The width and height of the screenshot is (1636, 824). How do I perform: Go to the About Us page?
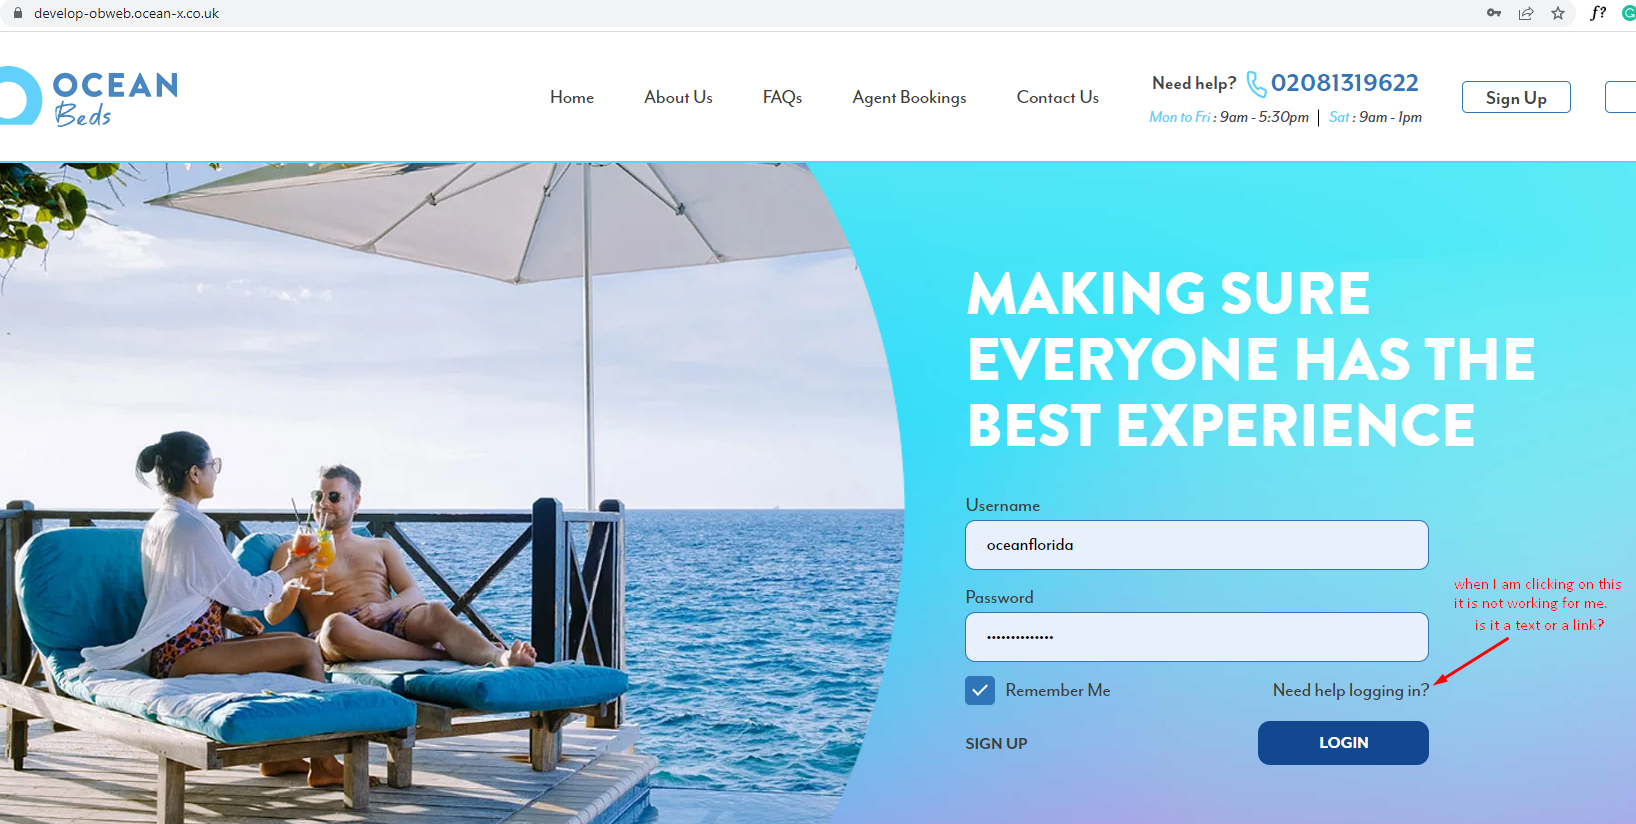click(x=678, y=97)
